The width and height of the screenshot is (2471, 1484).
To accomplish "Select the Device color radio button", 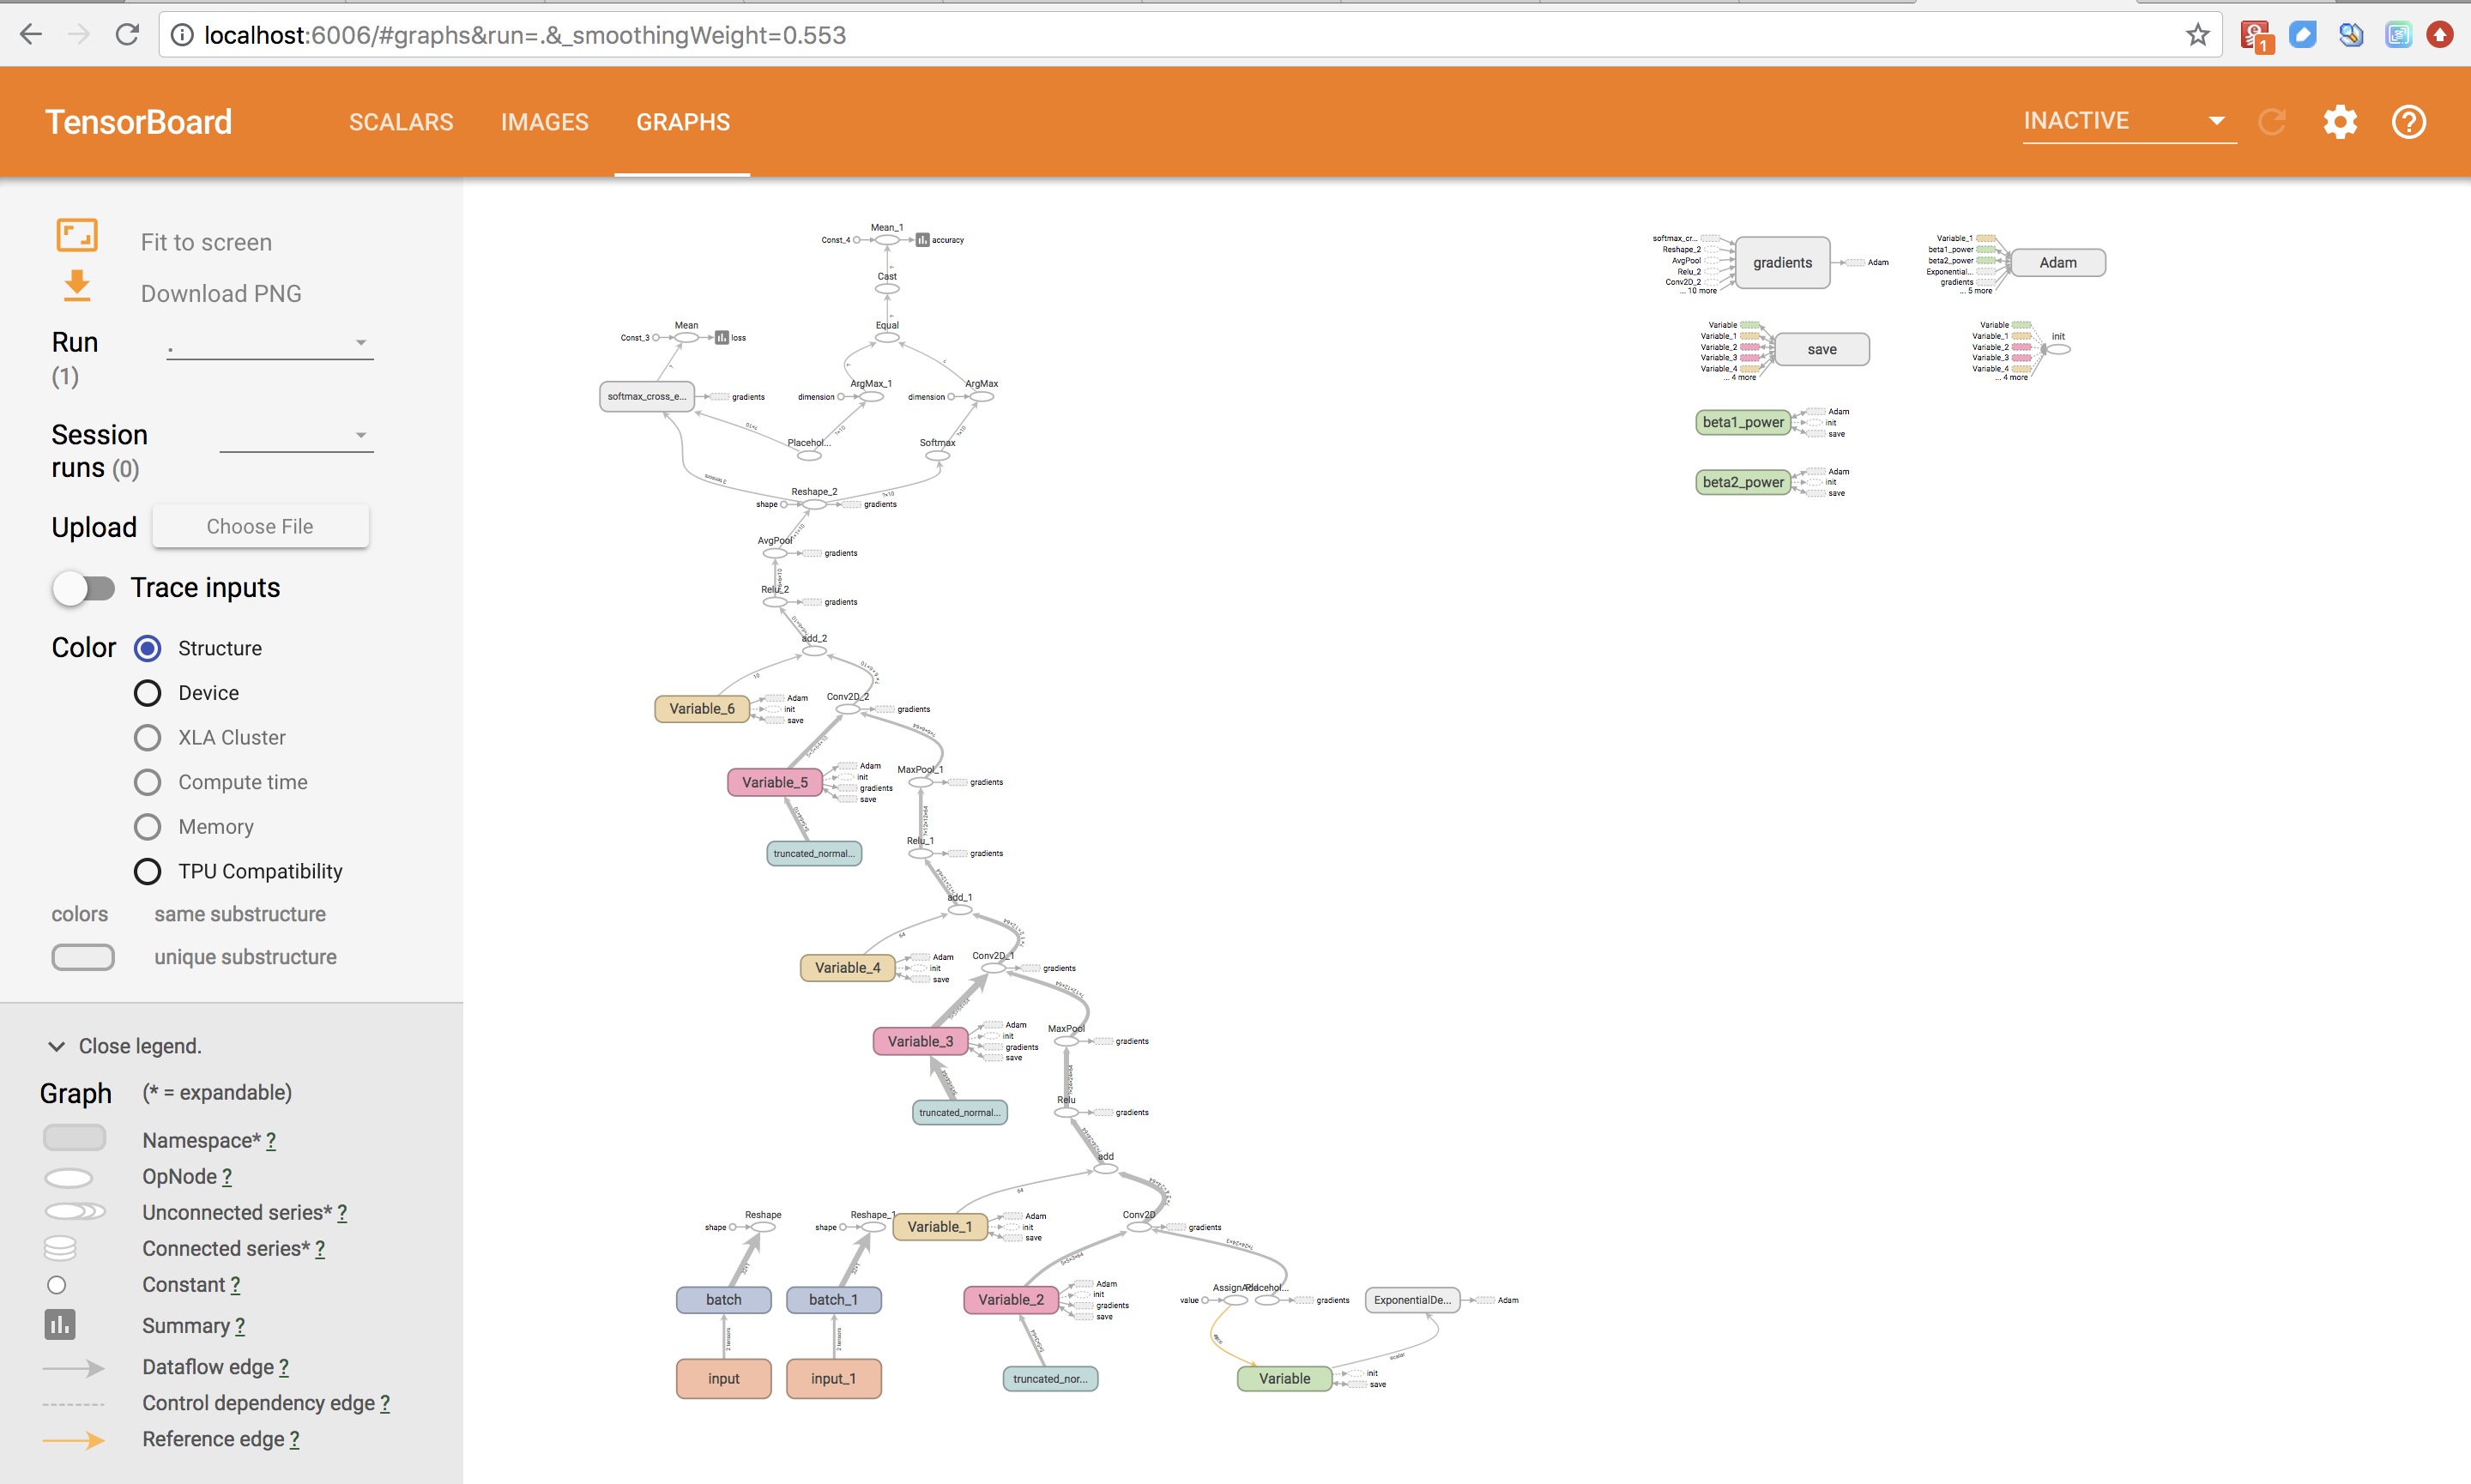I will coord(147,692).
